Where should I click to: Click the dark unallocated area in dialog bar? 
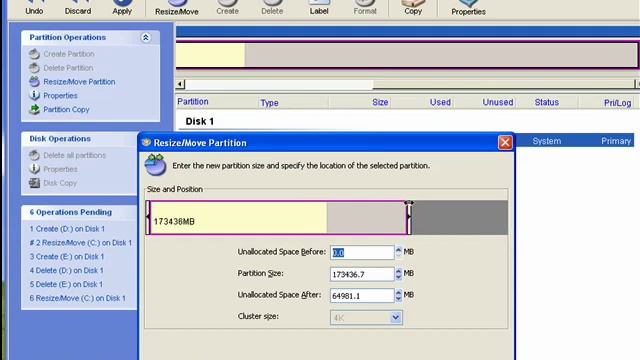(460, 218)
